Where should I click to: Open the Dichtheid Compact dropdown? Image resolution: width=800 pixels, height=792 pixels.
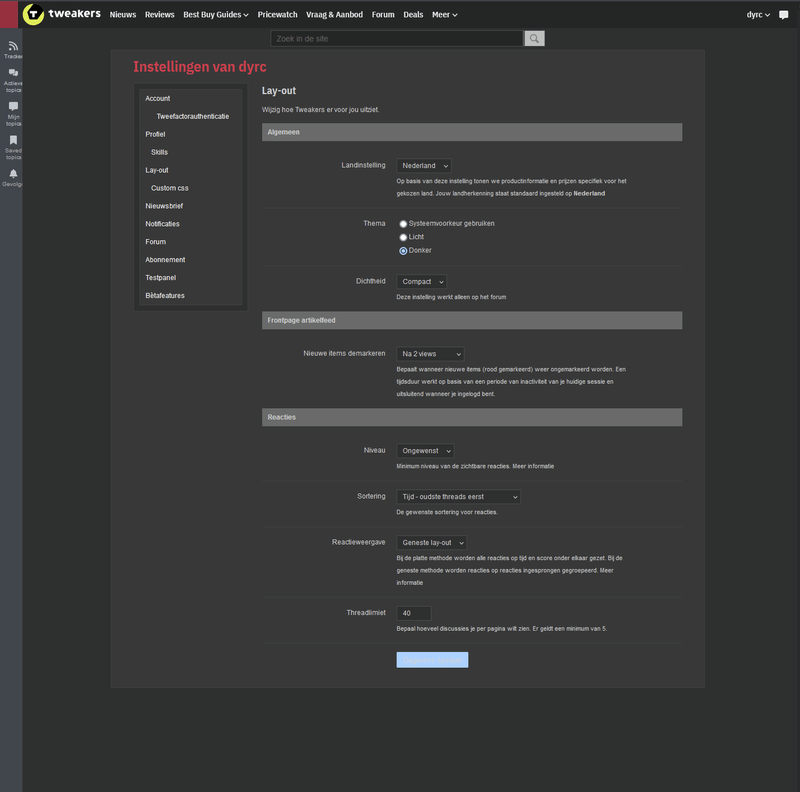click(421, 282)
